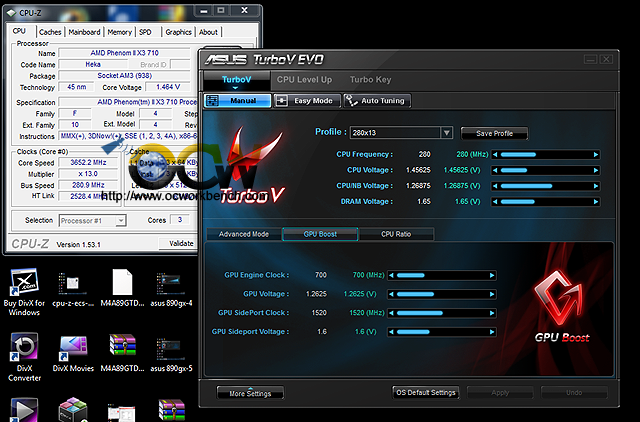Click Validate button in CPU-Z
Viewport: 640px width, 422px height.
178,244
